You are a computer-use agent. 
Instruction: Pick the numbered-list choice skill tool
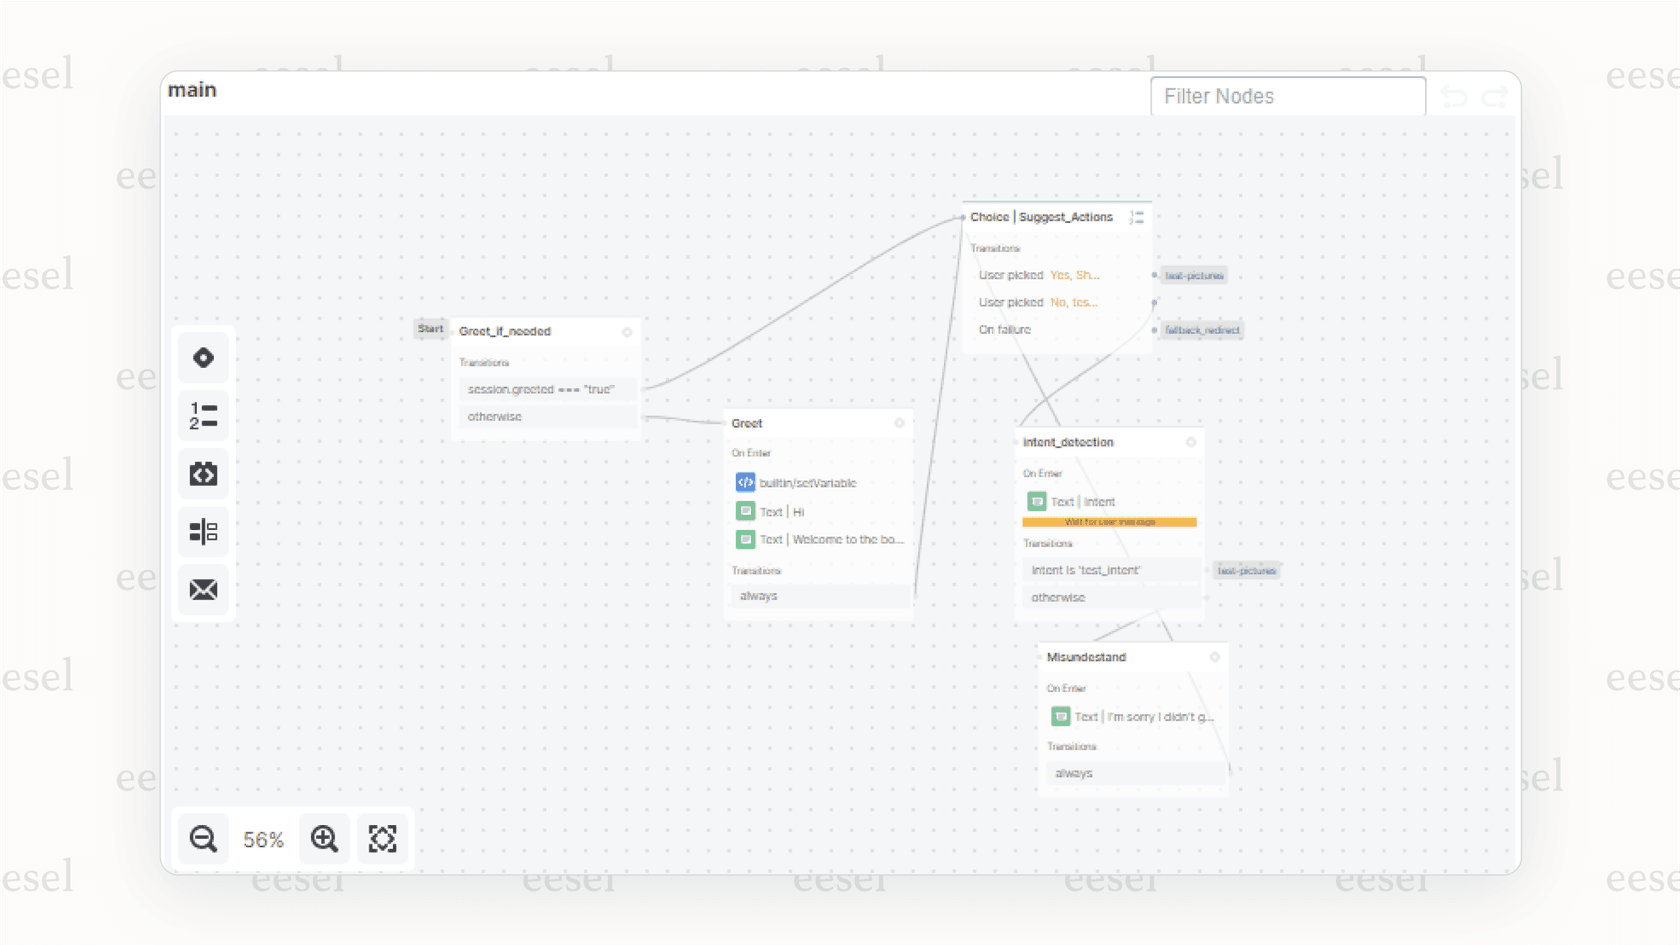click(x=203, y=416)
